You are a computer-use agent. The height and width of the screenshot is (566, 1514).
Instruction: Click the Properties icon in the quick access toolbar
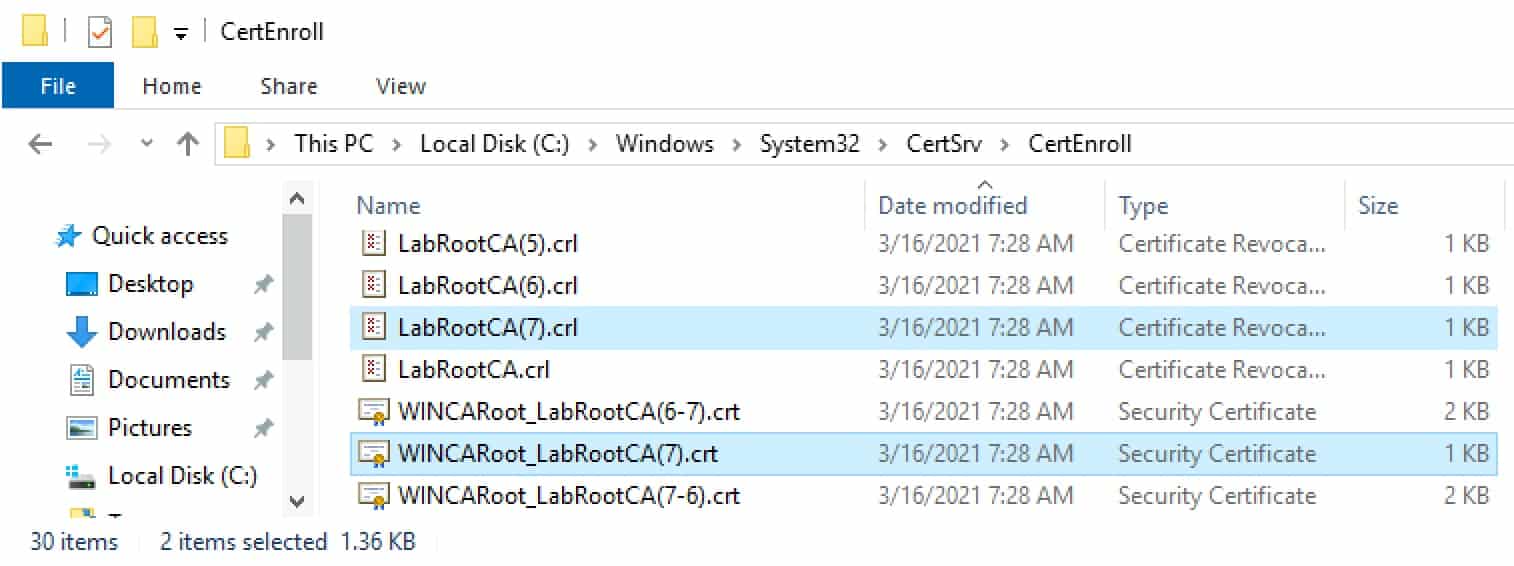(100, 32)
